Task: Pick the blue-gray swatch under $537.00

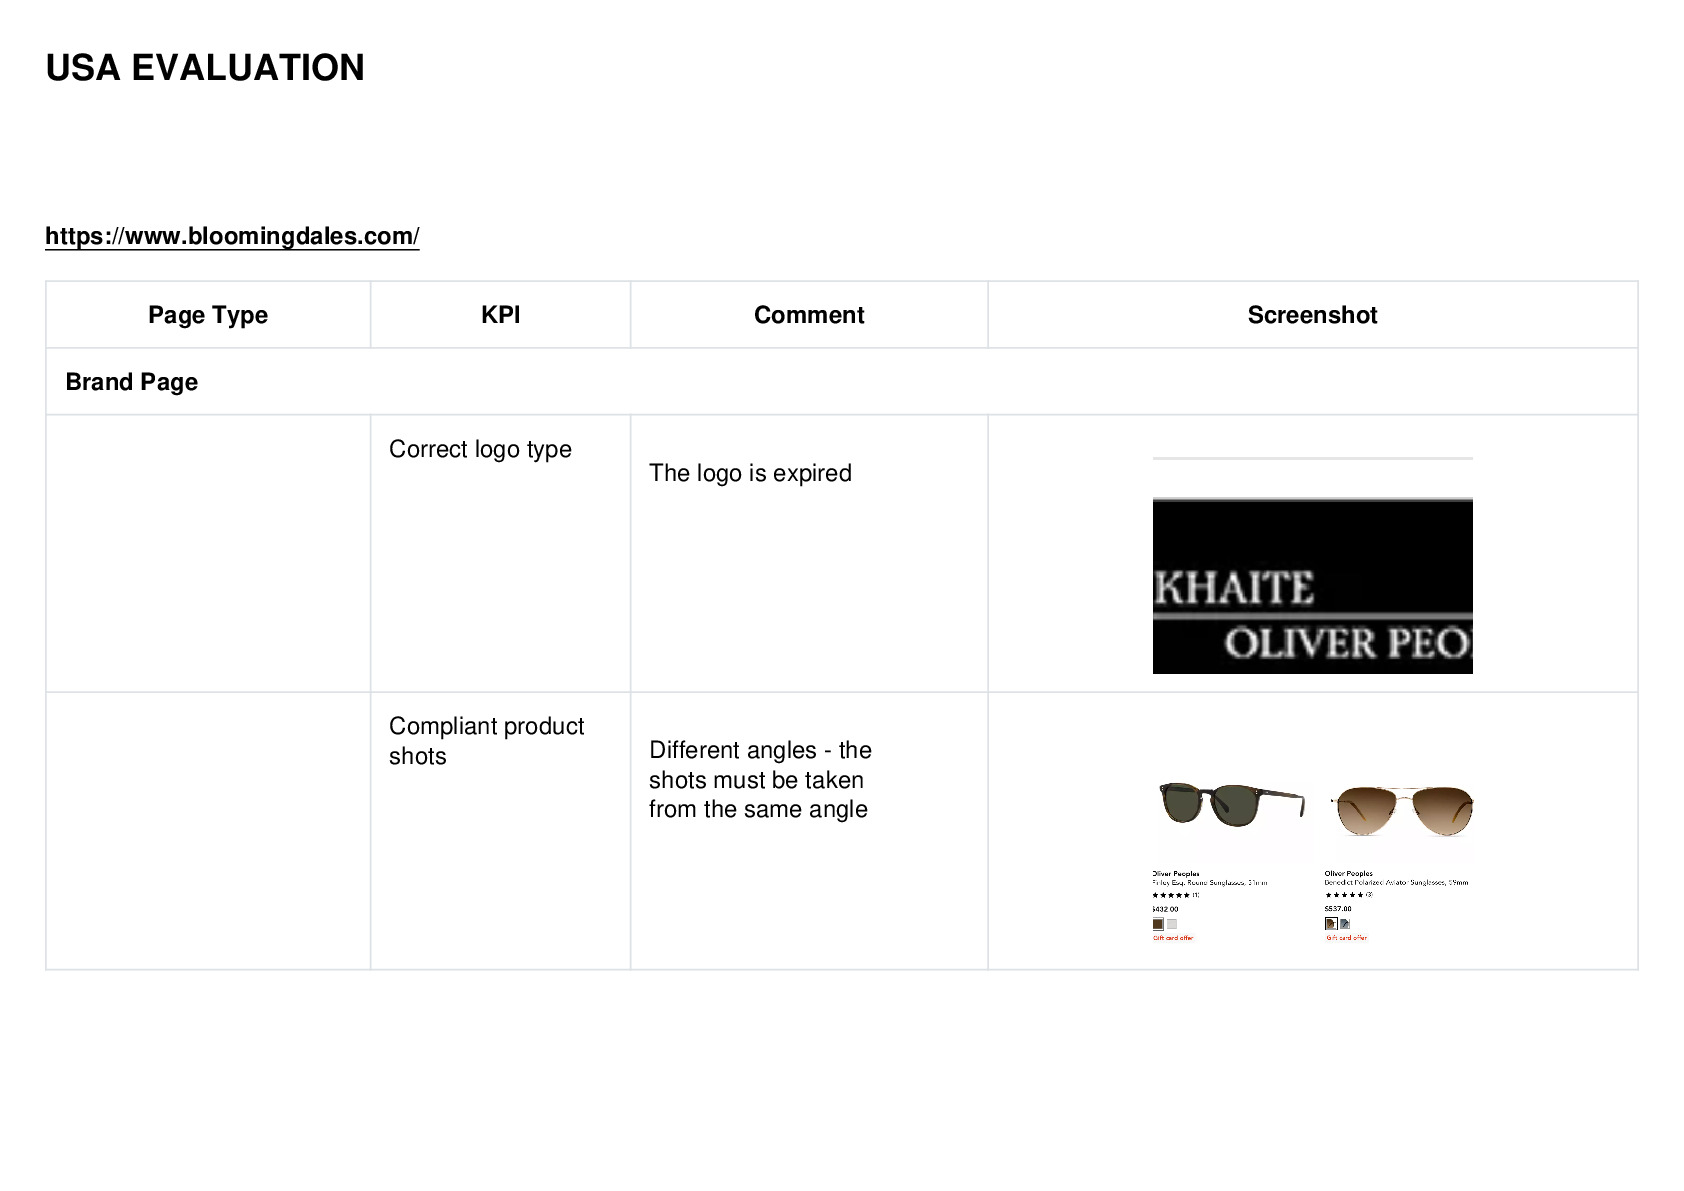Action: pos(1345,924)
